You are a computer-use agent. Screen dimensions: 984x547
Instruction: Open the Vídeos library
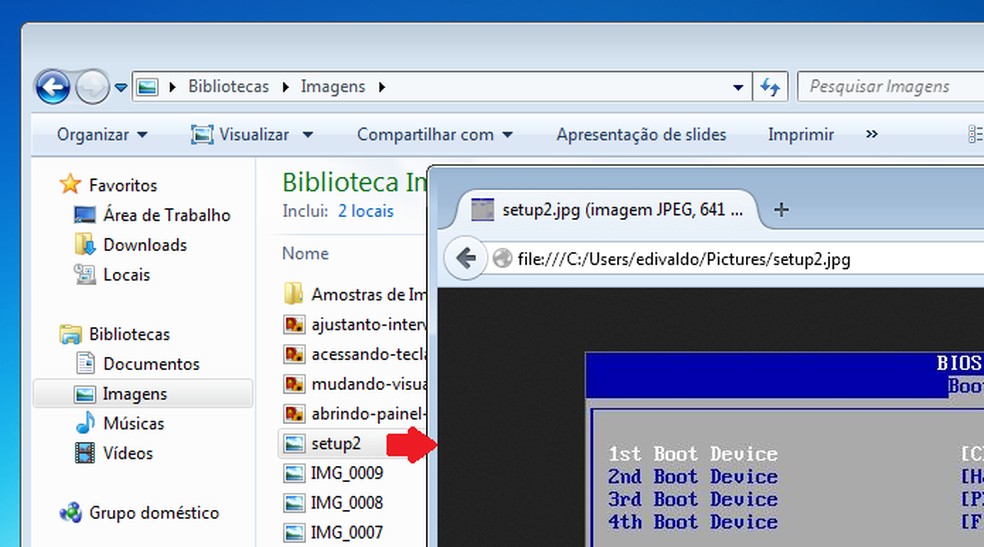click(128, 454)
